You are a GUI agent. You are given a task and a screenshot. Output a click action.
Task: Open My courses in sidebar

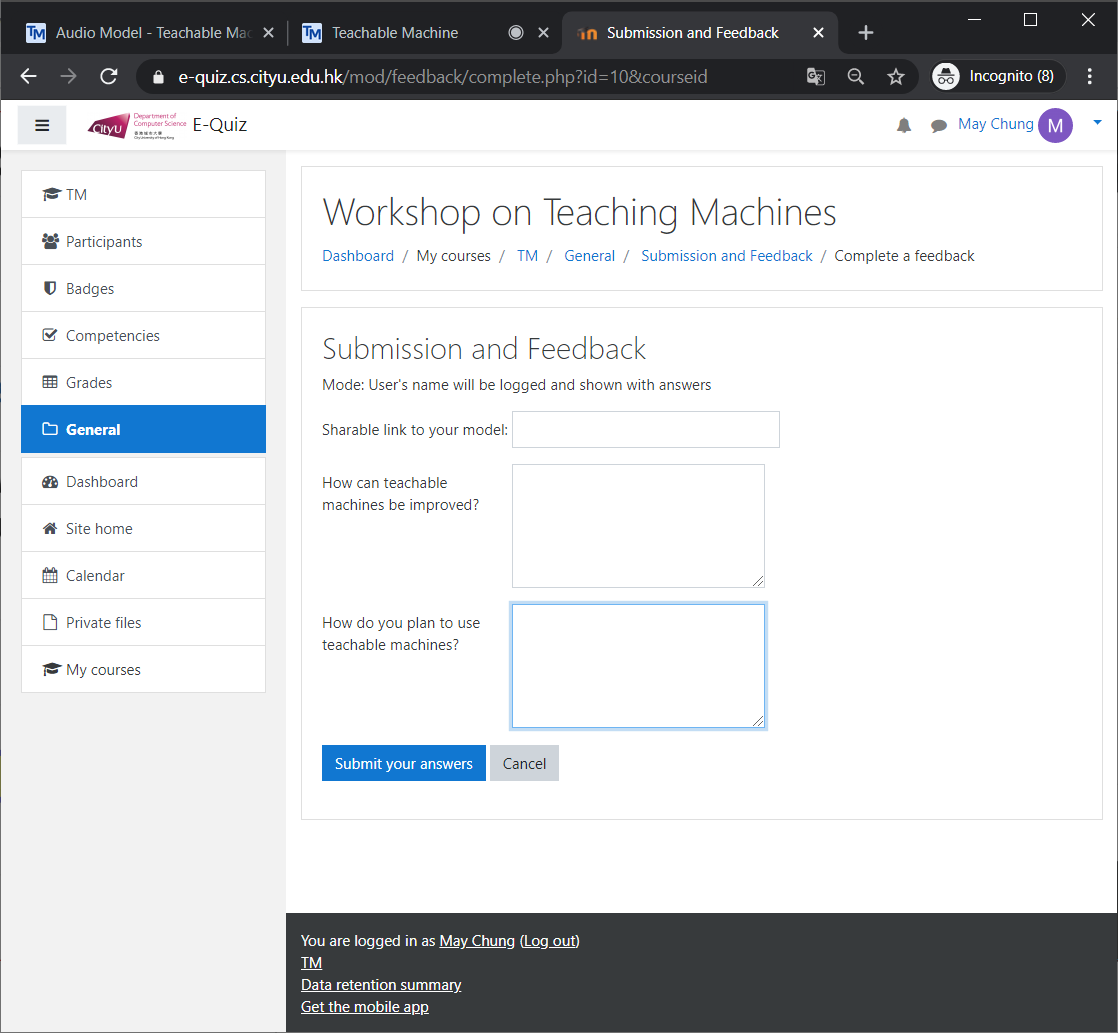[143, 670]
